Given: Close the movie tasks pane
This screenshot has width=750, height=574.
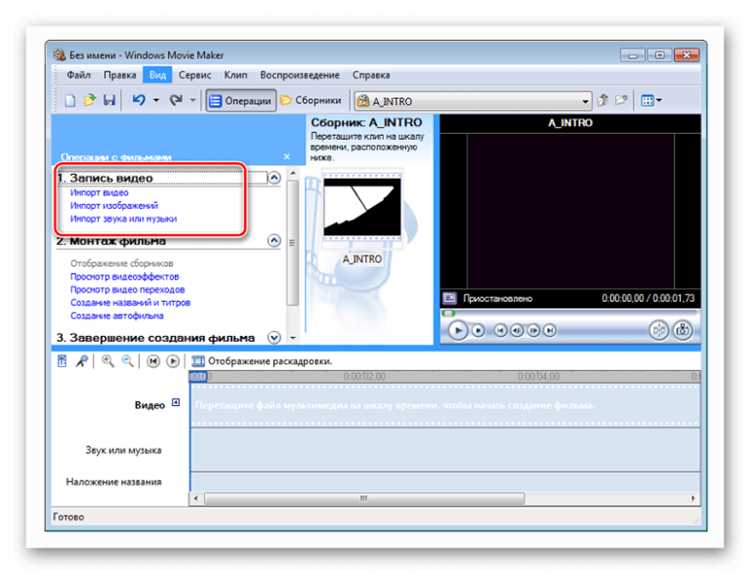Looking at the screenshot, I should tap(287, 156).
